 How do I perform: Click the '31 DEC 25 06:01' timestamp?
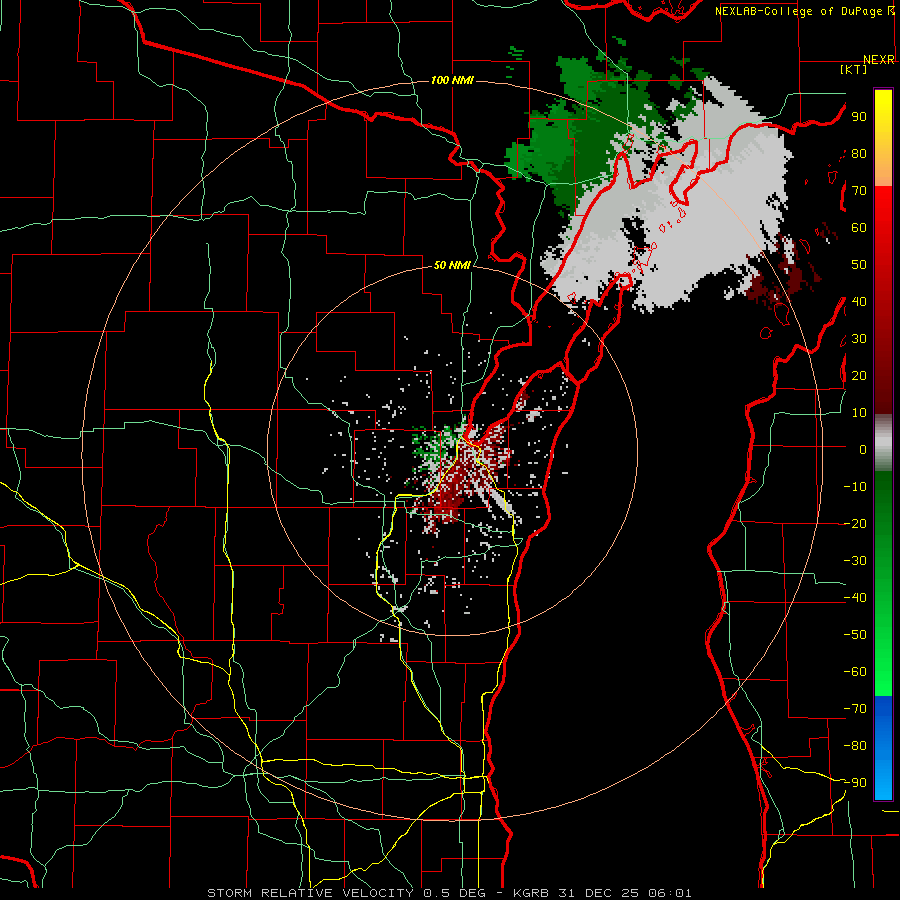pyautogui.click(x=624, y=893)
